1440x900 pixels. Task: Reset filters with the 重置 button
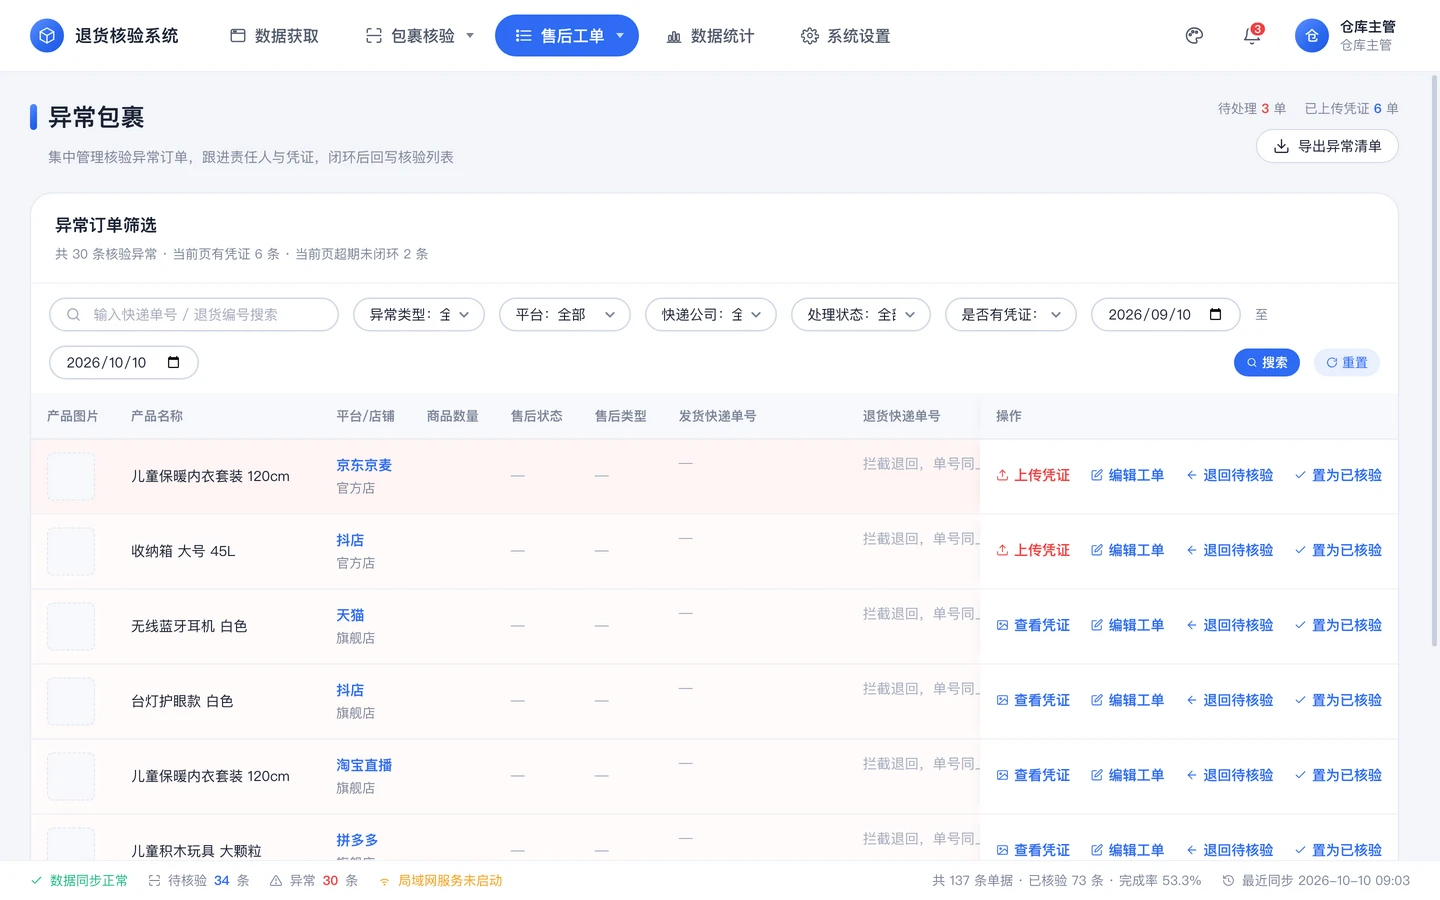[1347, 362]
